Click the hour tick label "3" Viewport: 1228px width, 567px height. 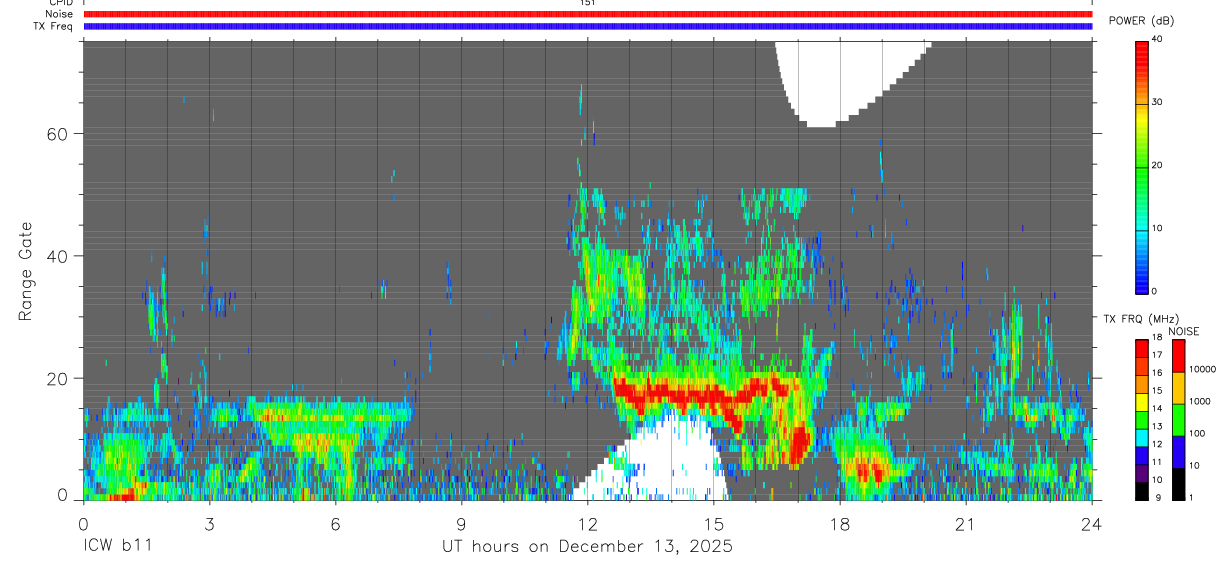(210, 524)
